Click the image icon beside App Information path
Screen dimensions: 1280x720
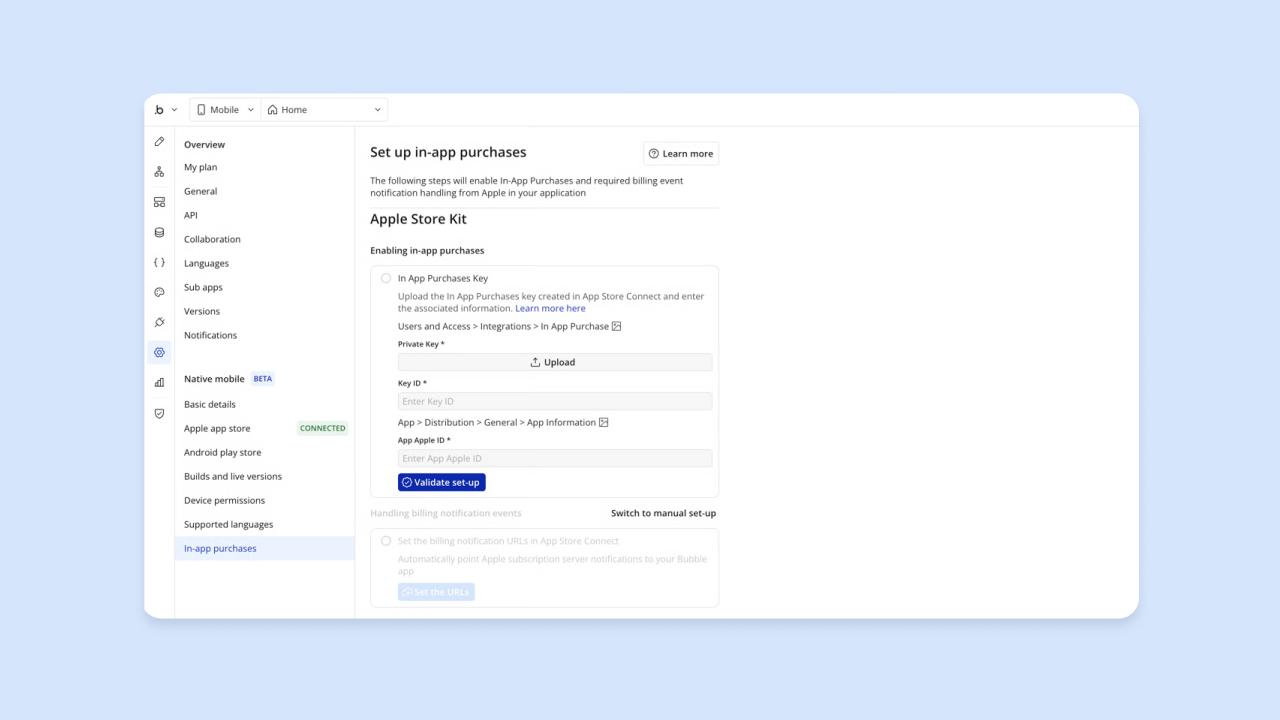pyautogui.click(x=604, y=422)
